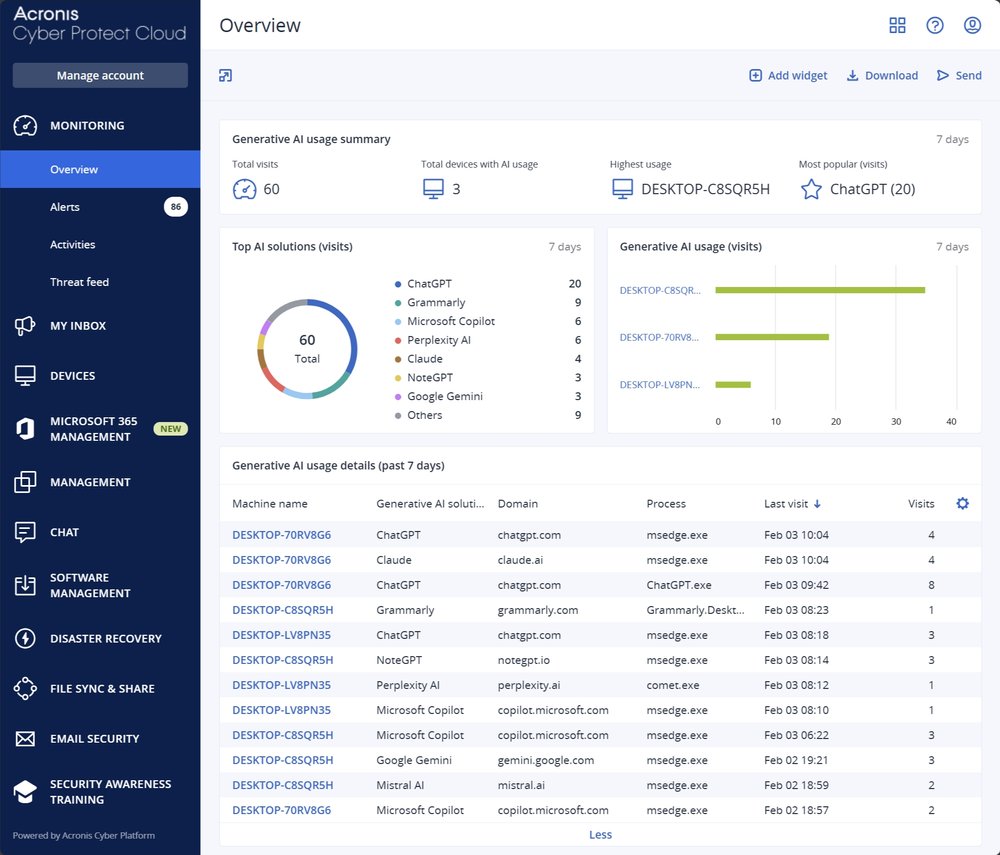Open the Threat feed
Screen dimensions: 1000x855
(x=80, y=282)
